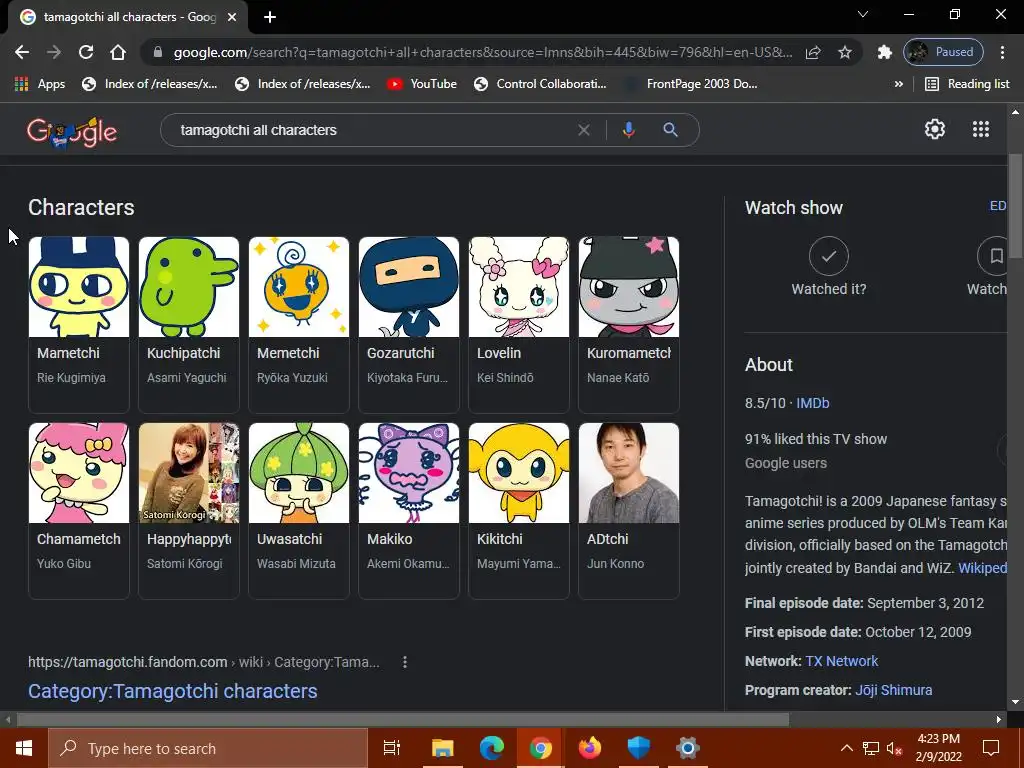Screen dimensions: 1024x768
Task: Open the Control Collaborati... bookmark
Action: pos(540,84)
